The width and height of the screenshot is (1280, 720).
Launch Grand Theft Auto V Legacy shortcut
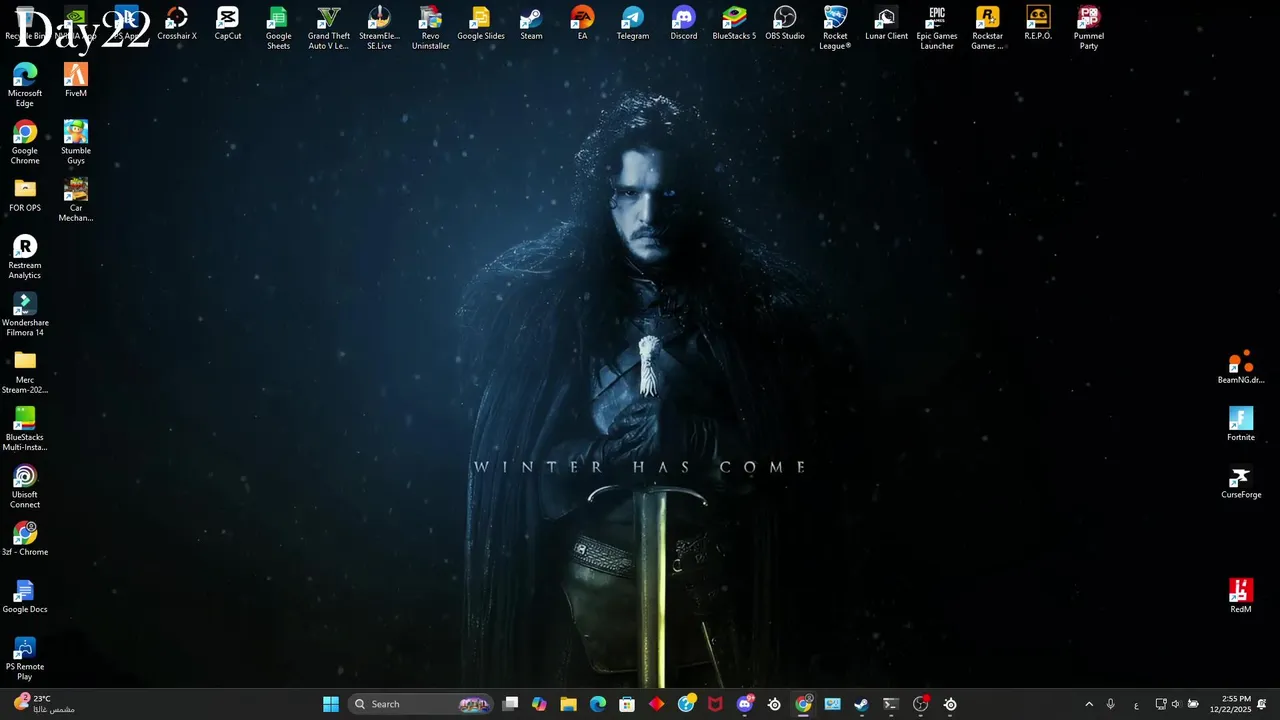click(329, 28)
